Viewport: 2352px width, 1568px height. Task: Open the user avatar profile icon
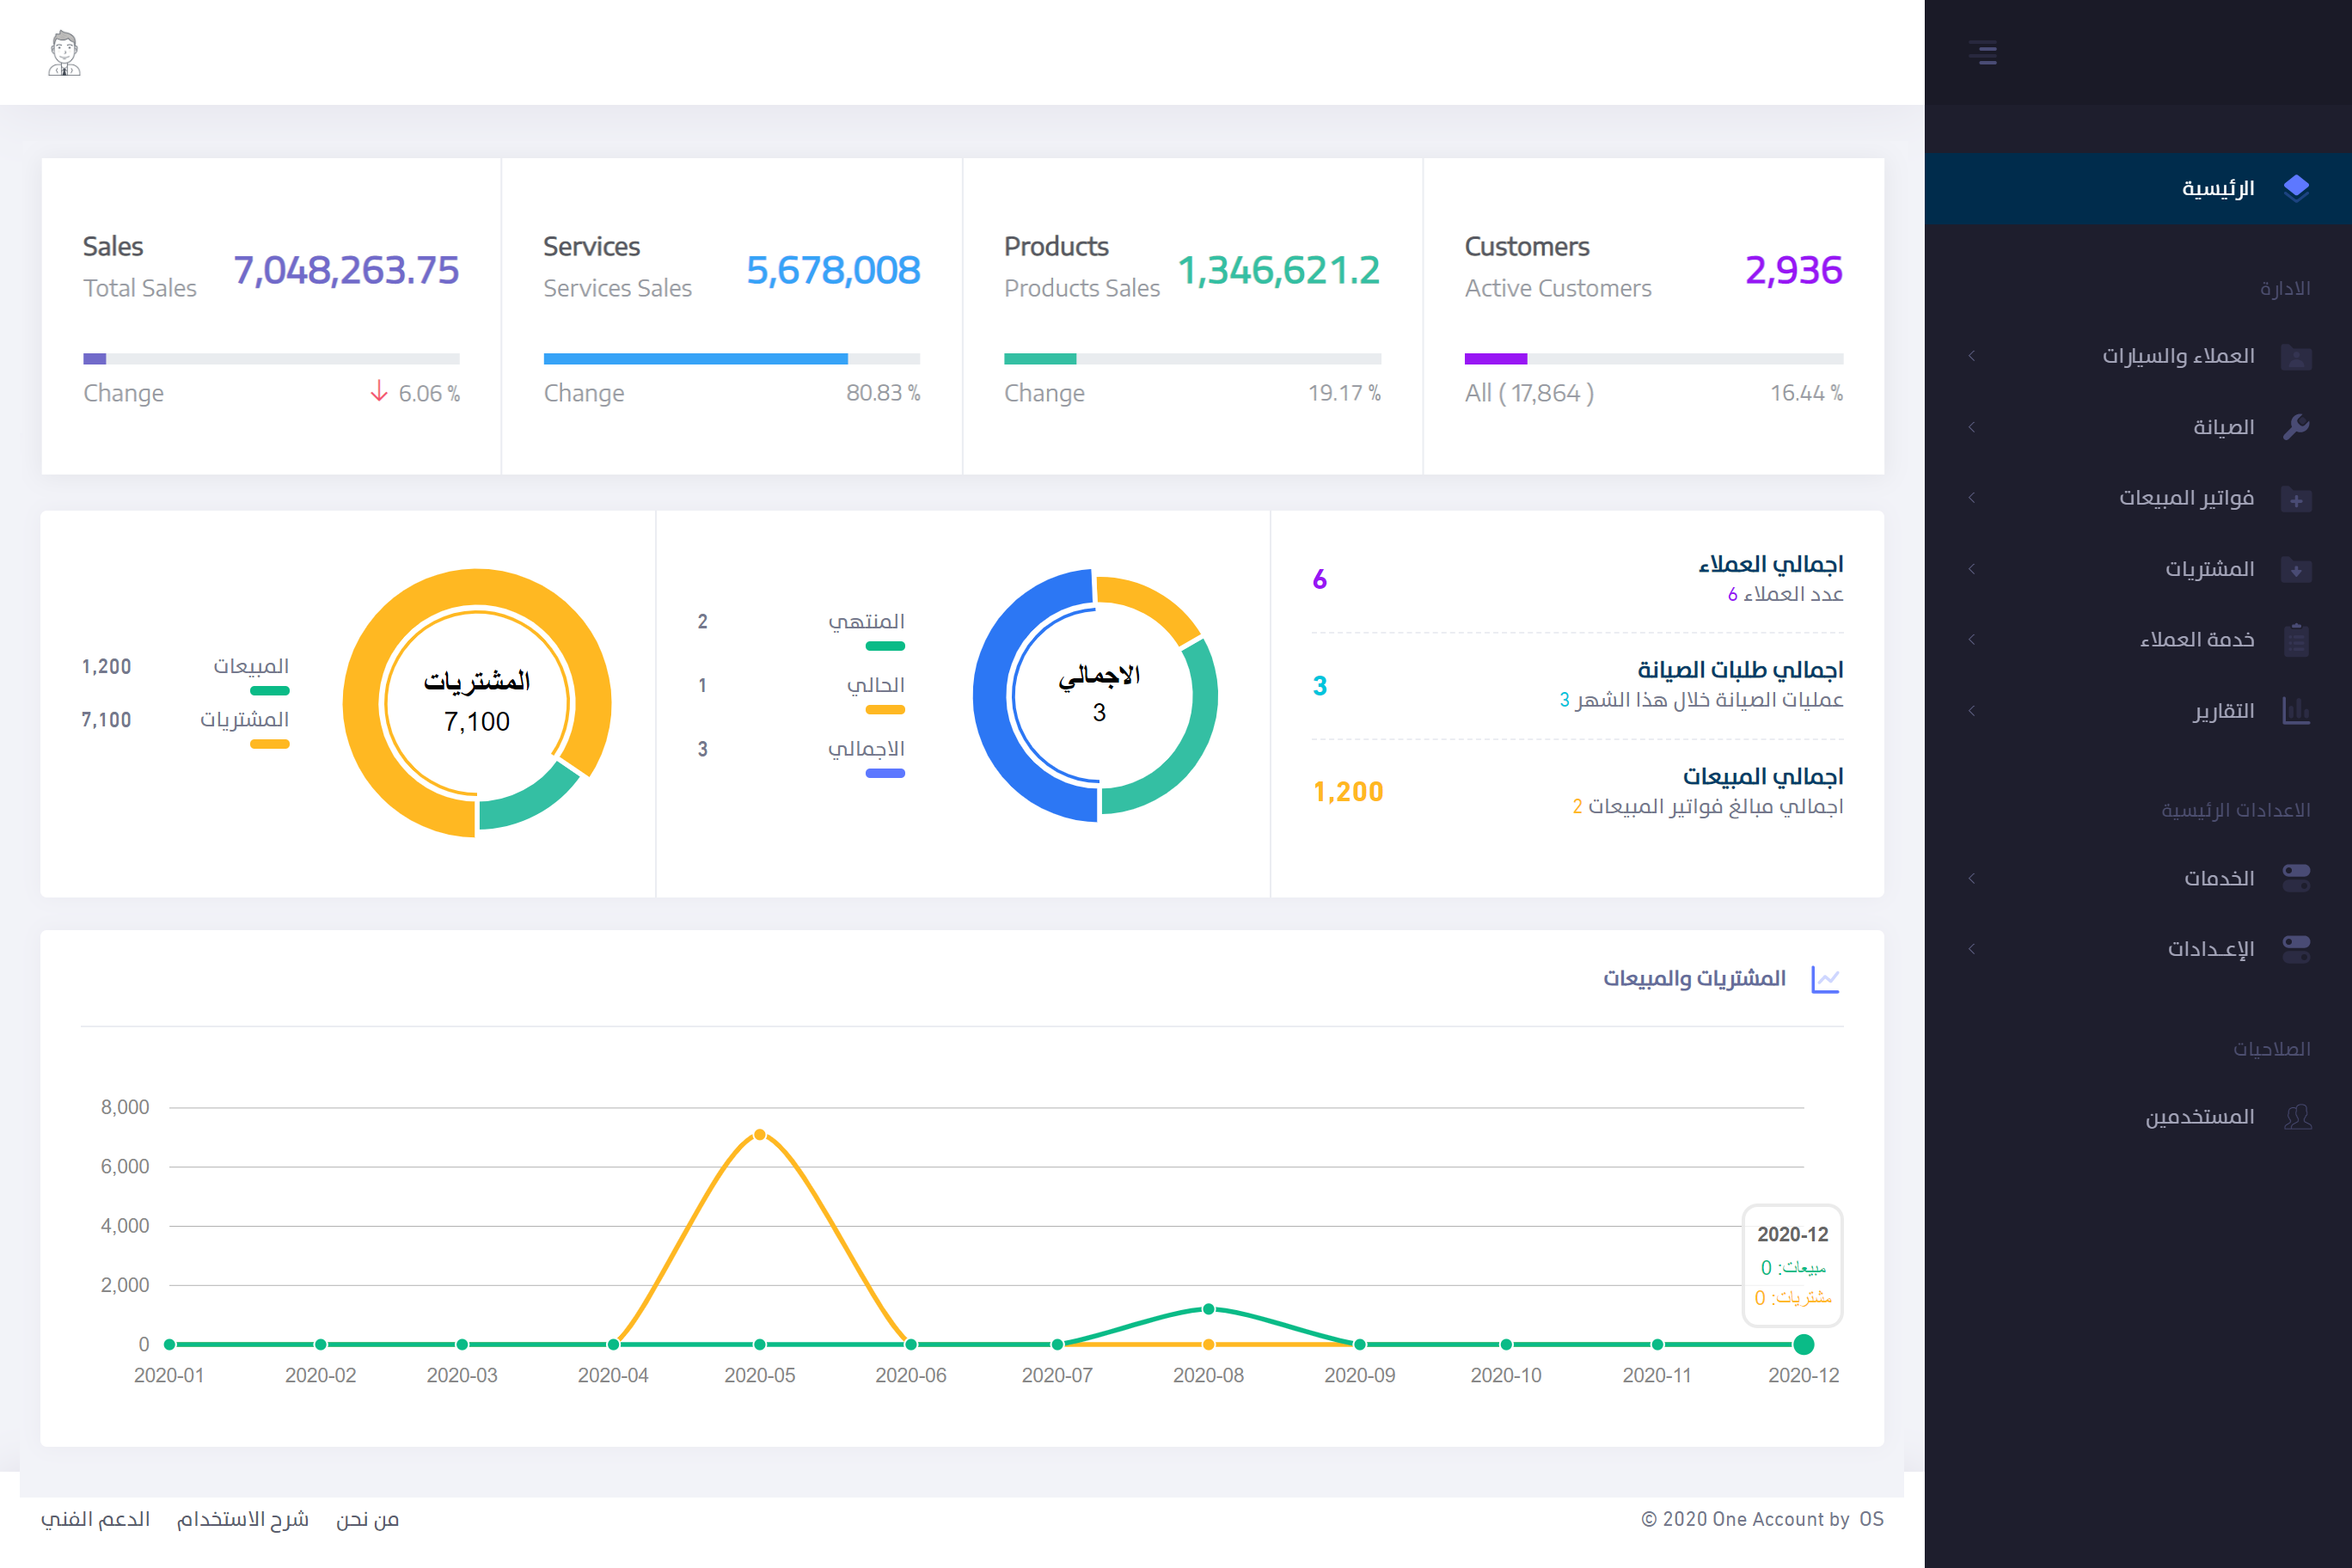(x=64, y=53)
